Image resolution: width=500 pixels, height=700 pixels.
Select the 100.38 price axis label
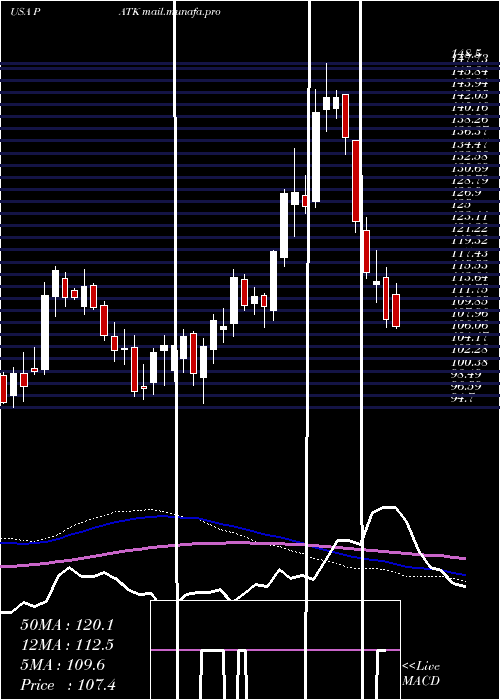[x=470, y=362]
